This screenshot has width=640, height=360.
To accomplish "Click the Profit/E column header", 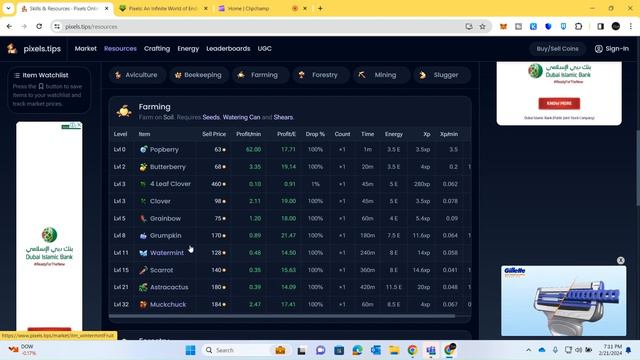I will point(286,134).
